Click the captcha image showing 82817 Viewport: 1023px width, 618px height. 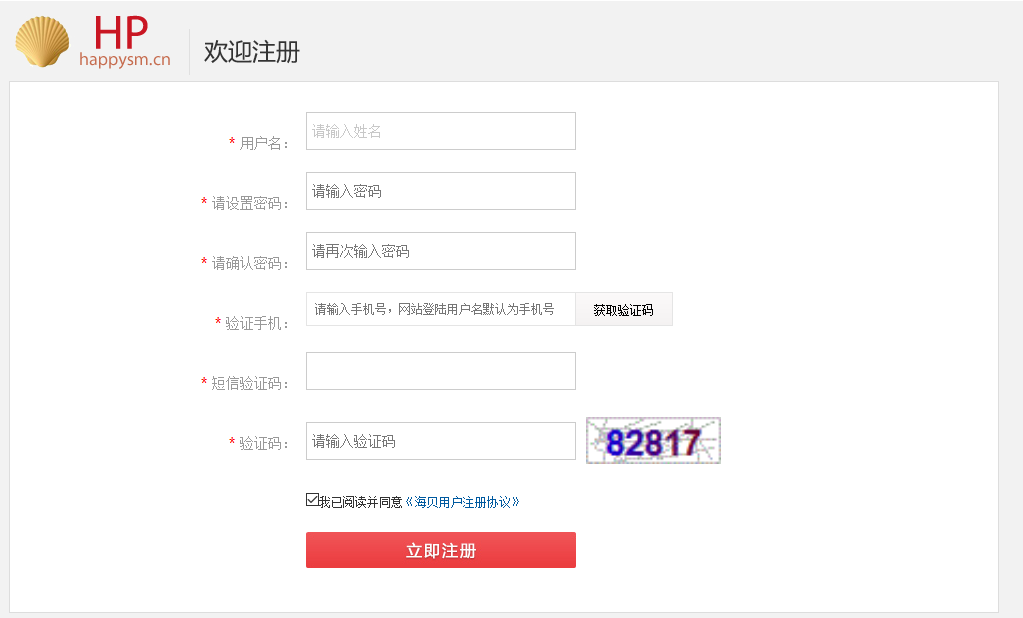652,439
